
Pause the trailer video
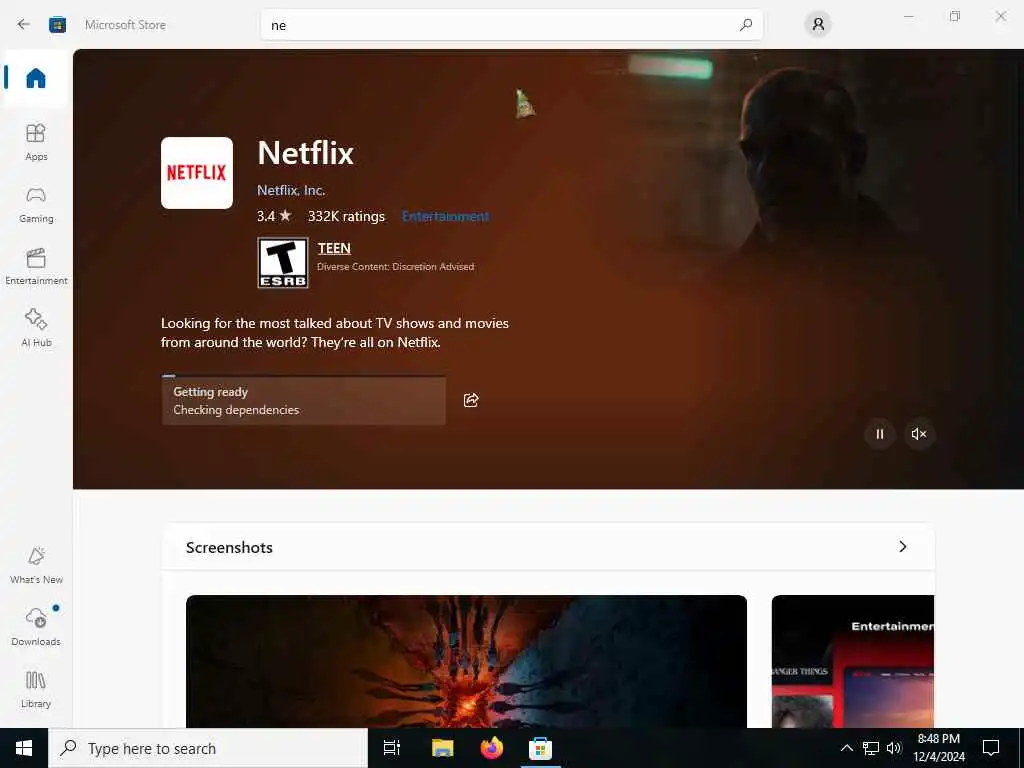click(x=880, y=434)
